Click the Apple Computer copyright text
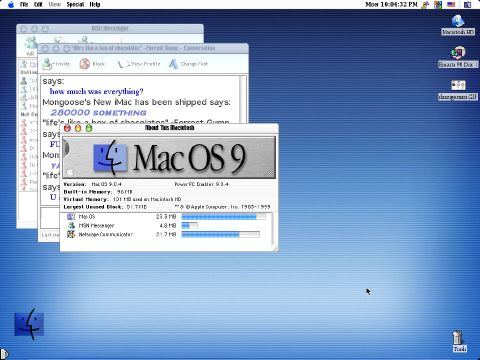Image resolution: width=480 pixels, height=360 pixels. click(x=223, y=207)
